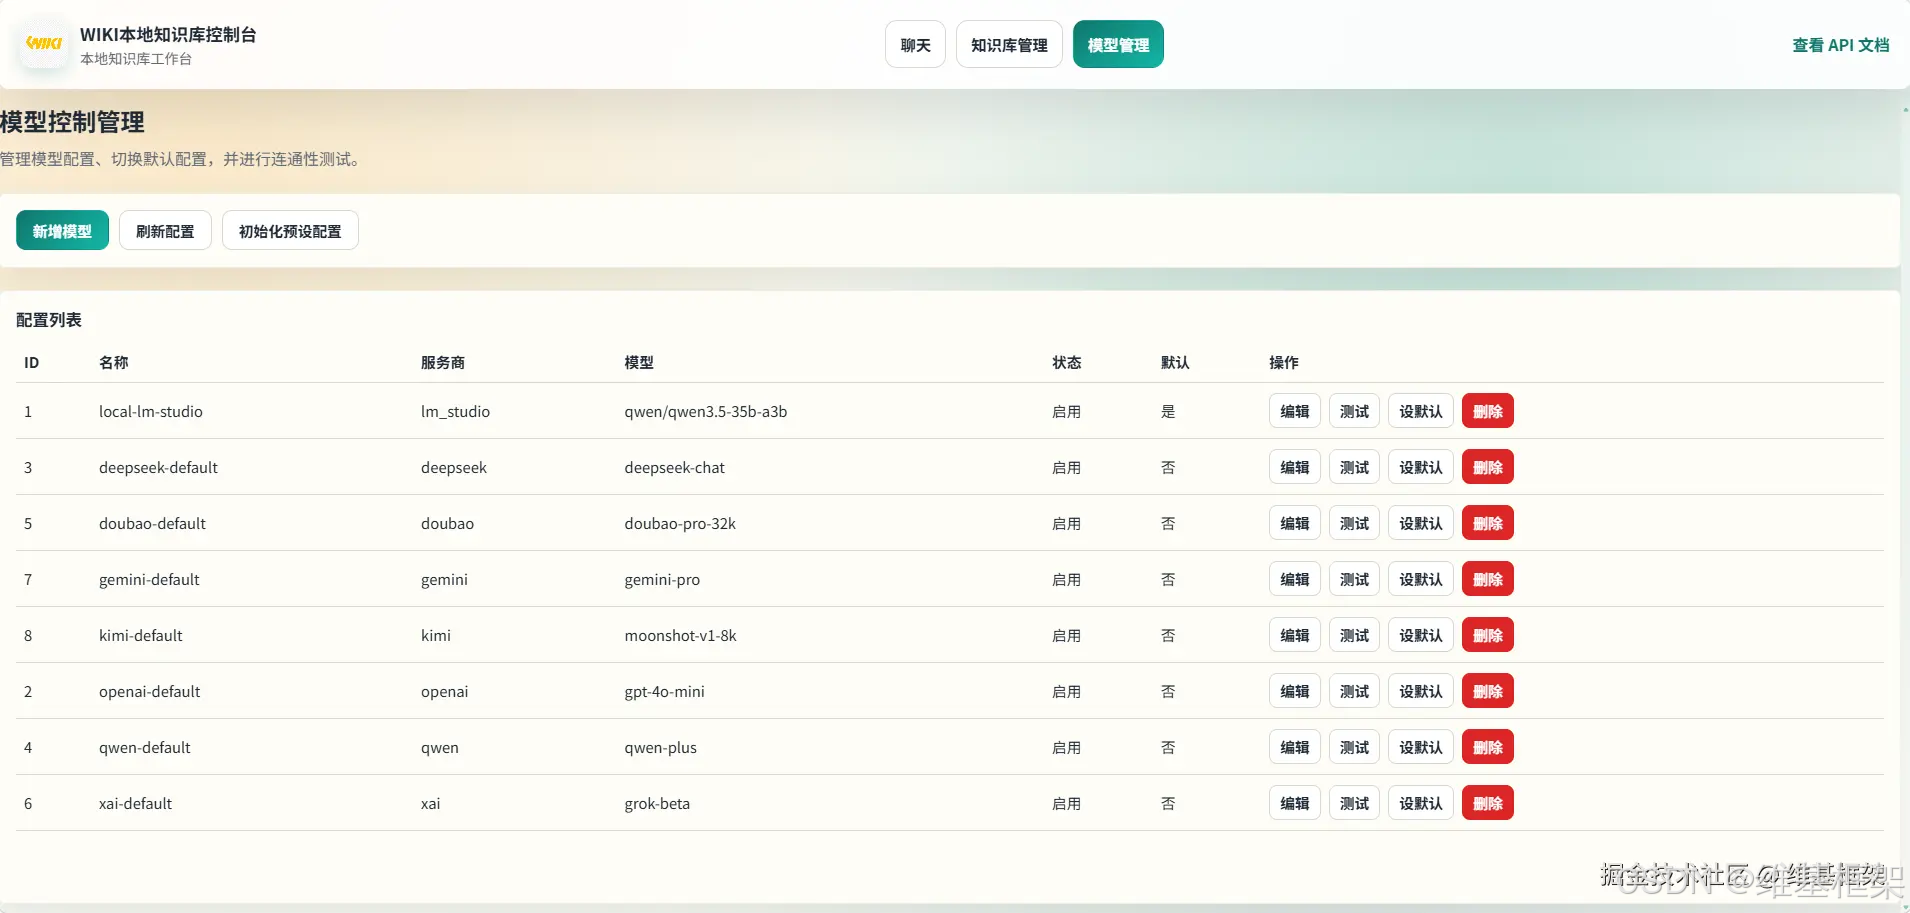Click the 操作 column header
This screenshot has width=1910, height=913.
pyautogui.click(x=1284, y=362)
